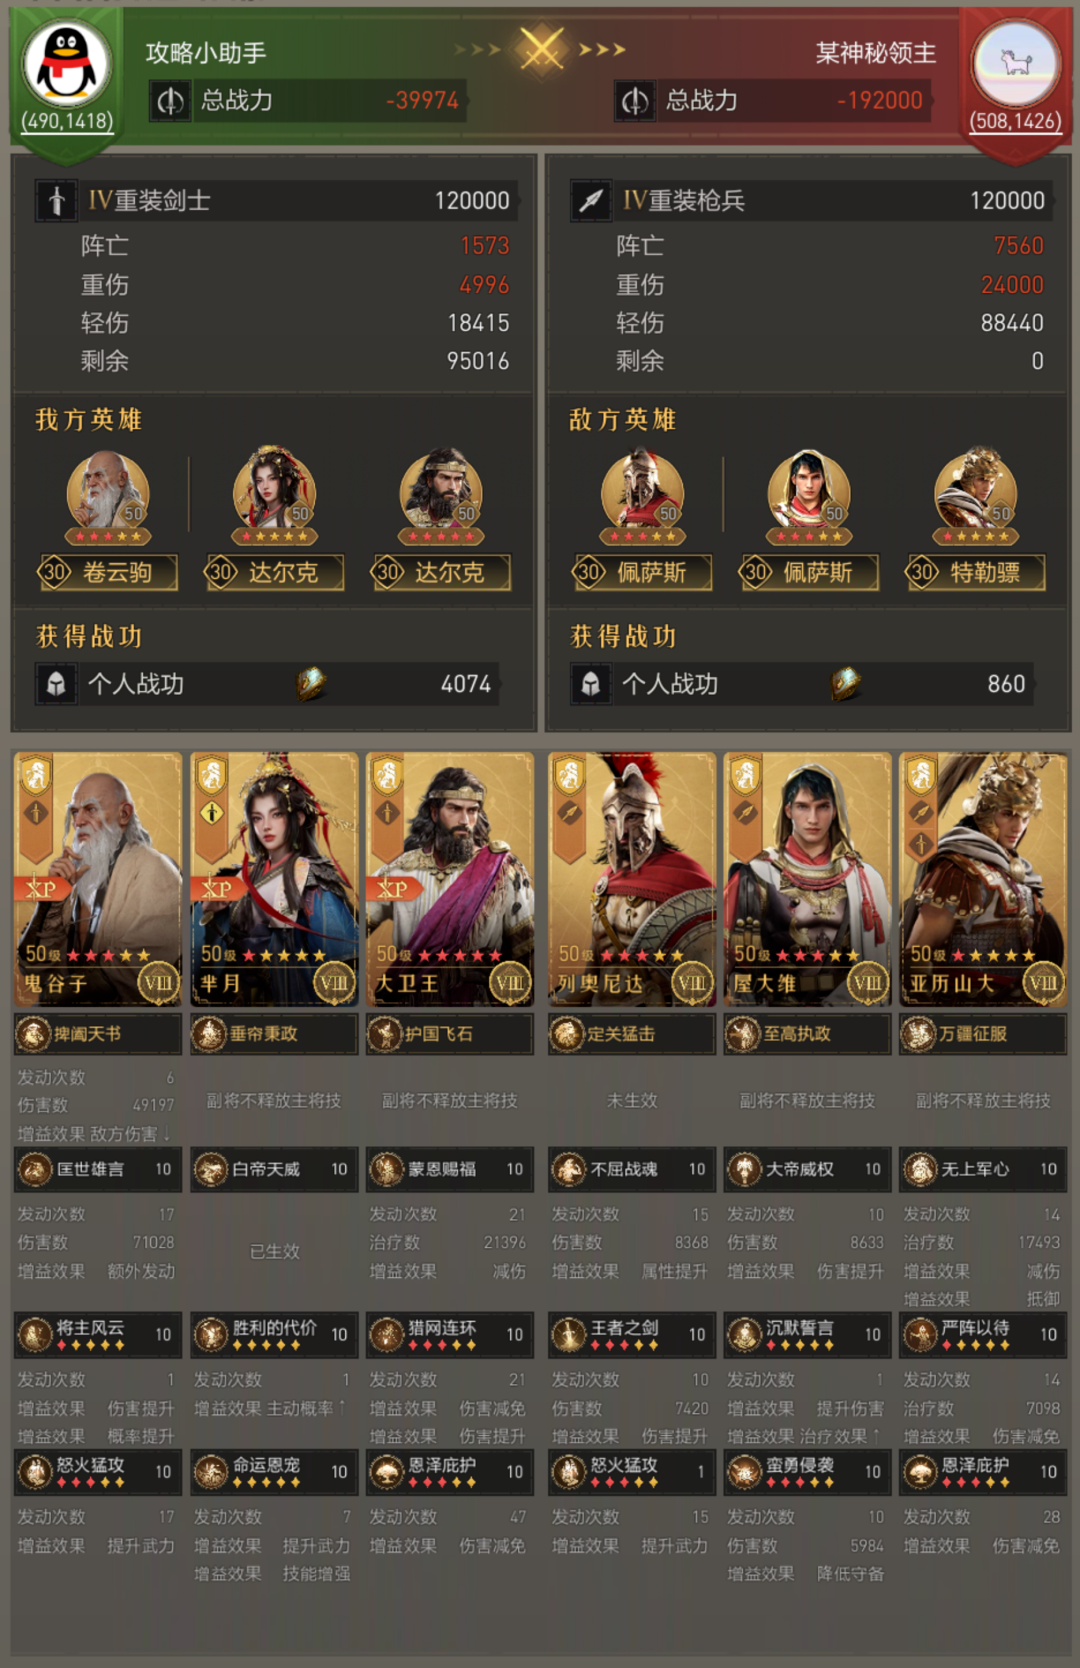1080x1668 pixels.
Task: Open the 芈月 hero card
Action: 274,879
